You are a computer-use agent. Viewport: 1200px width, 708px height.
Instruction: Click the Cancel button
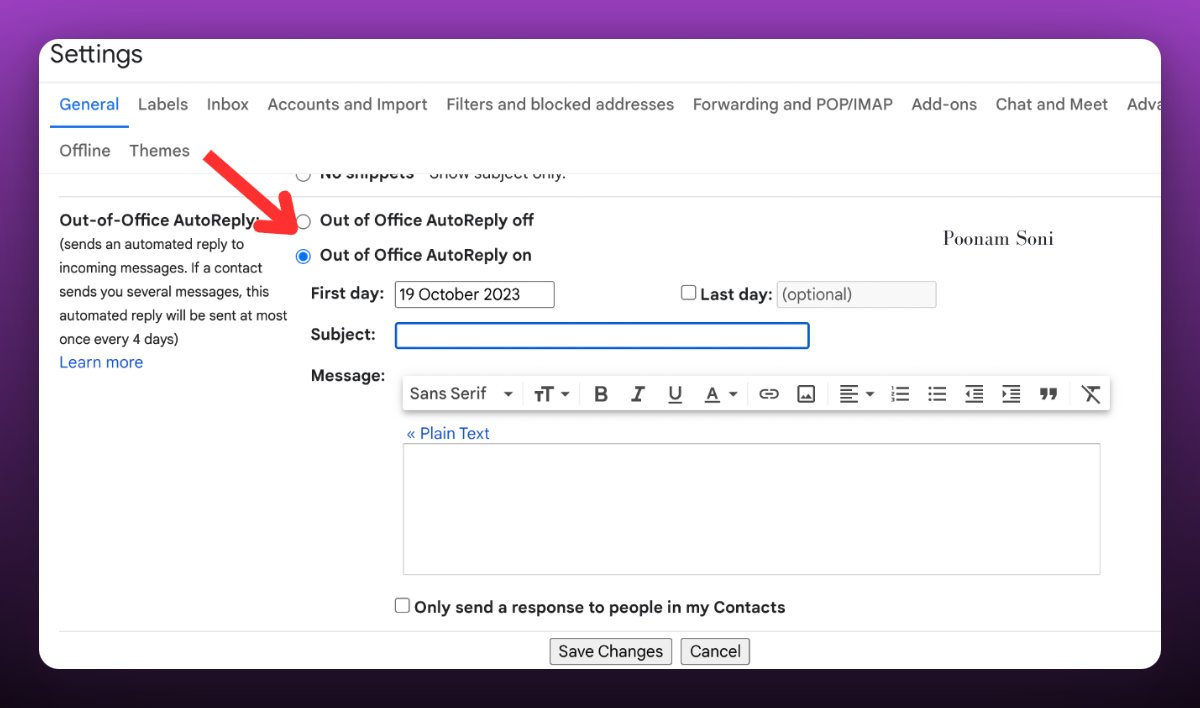click(715, 652)
